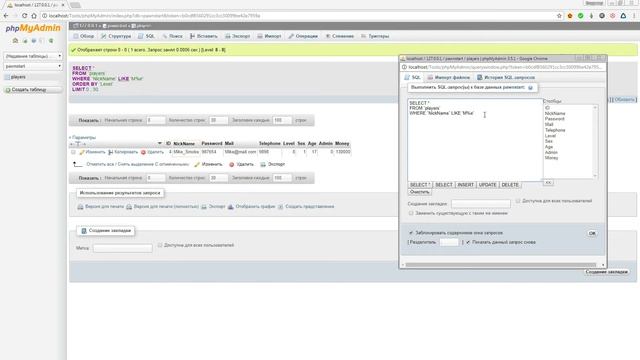
Task: Click columns list vertical scrollbar in query window
Action: [x=595, y=142]
